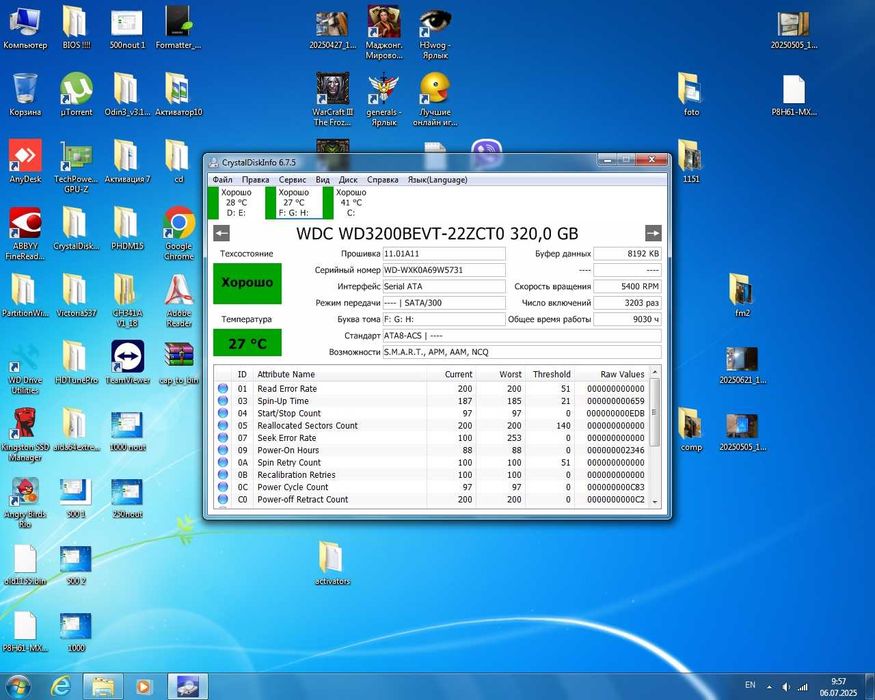Click the Threshold column header

[x=549, y=374]
